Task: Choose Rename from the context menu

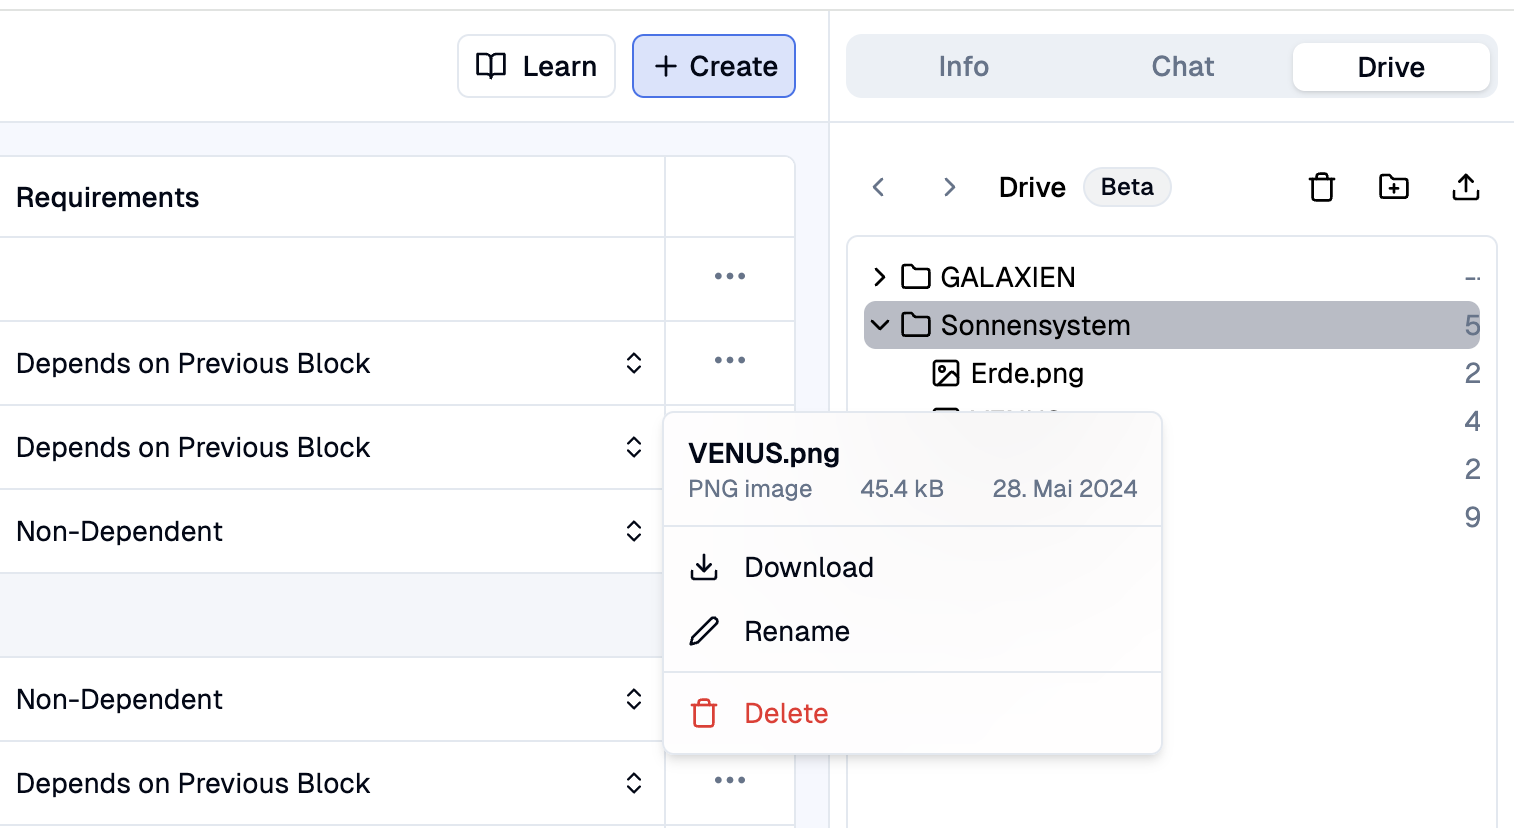Action: [x=912, y=631]
